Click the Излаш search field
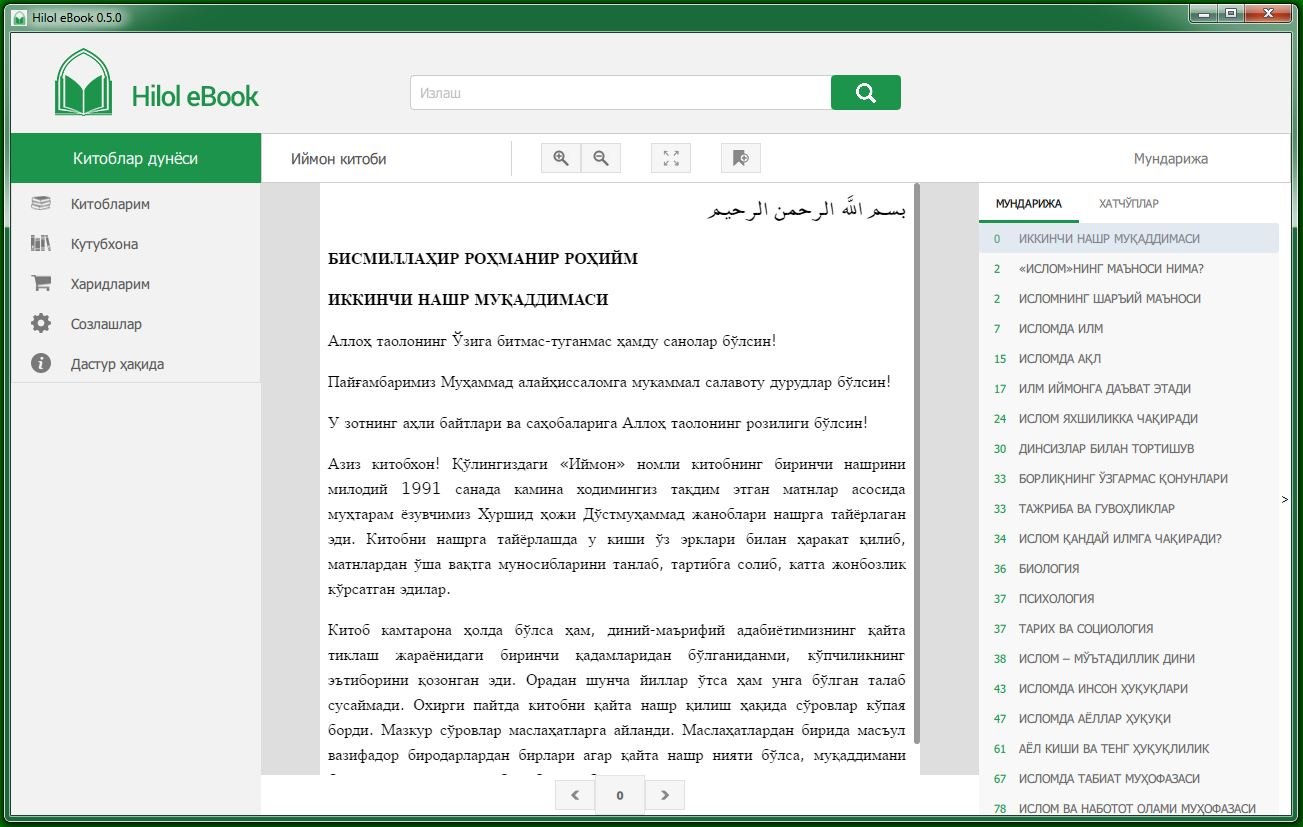1303x827 pixels. pyautogui.click(x=620, y=93)
